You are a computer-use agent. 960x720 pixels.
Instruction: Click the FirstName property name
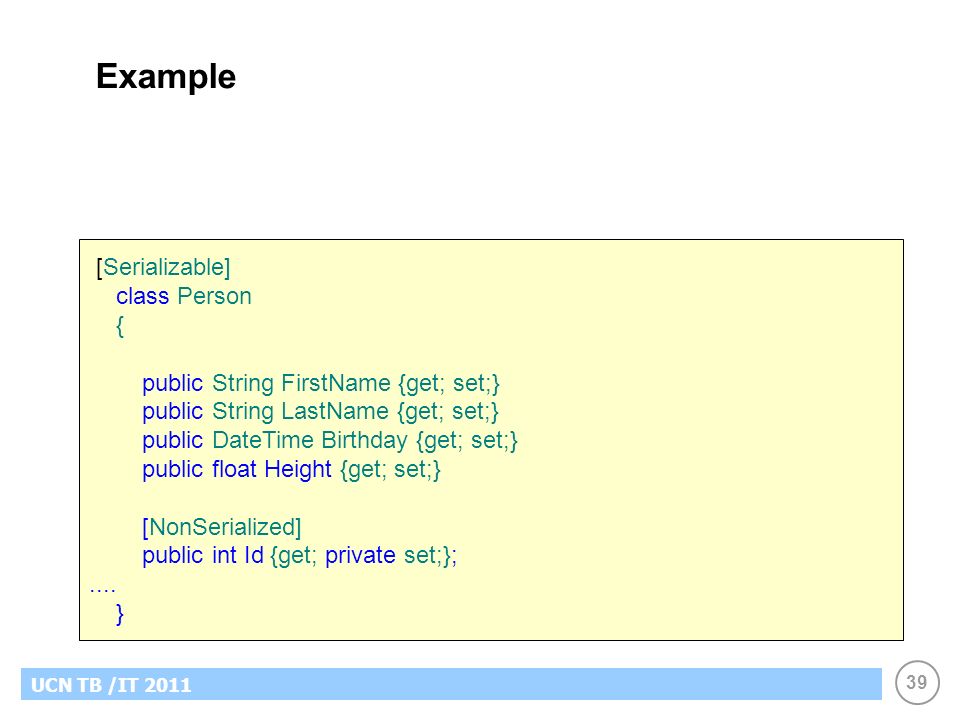point(336,383)
